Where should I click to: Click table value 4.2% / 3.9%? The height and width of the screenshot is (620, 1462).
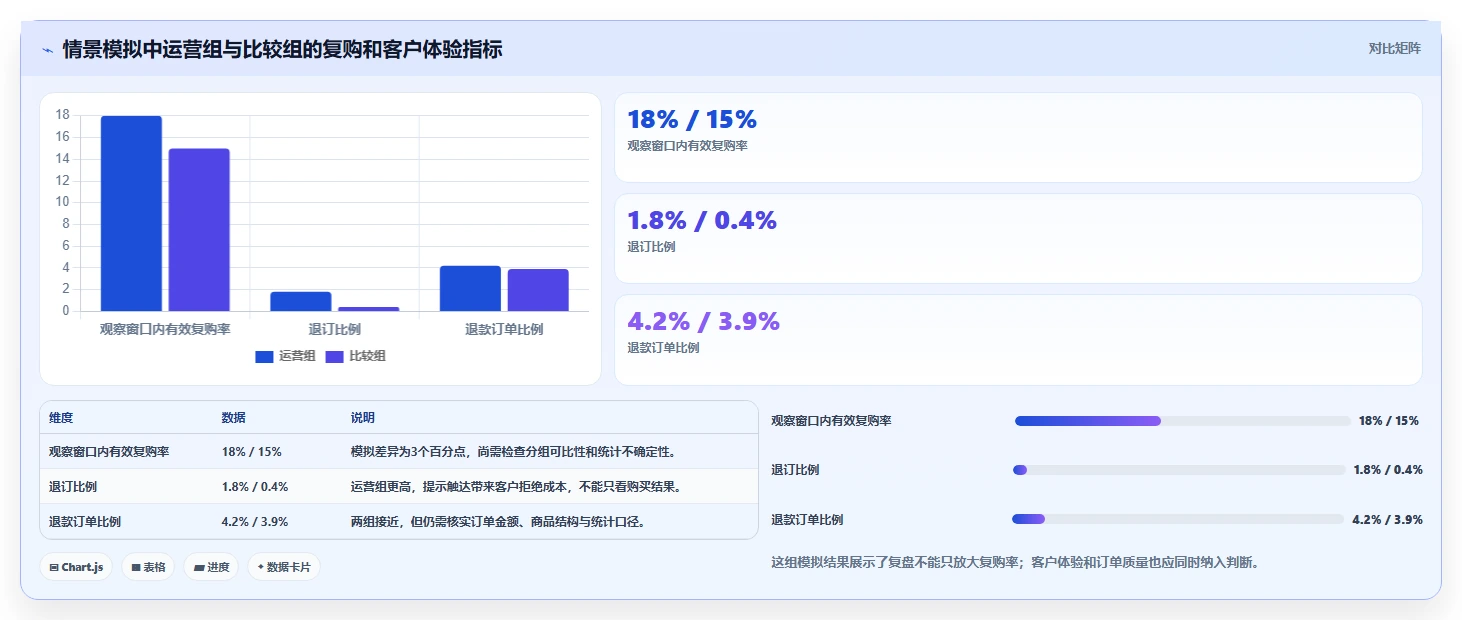click(255, 522)
